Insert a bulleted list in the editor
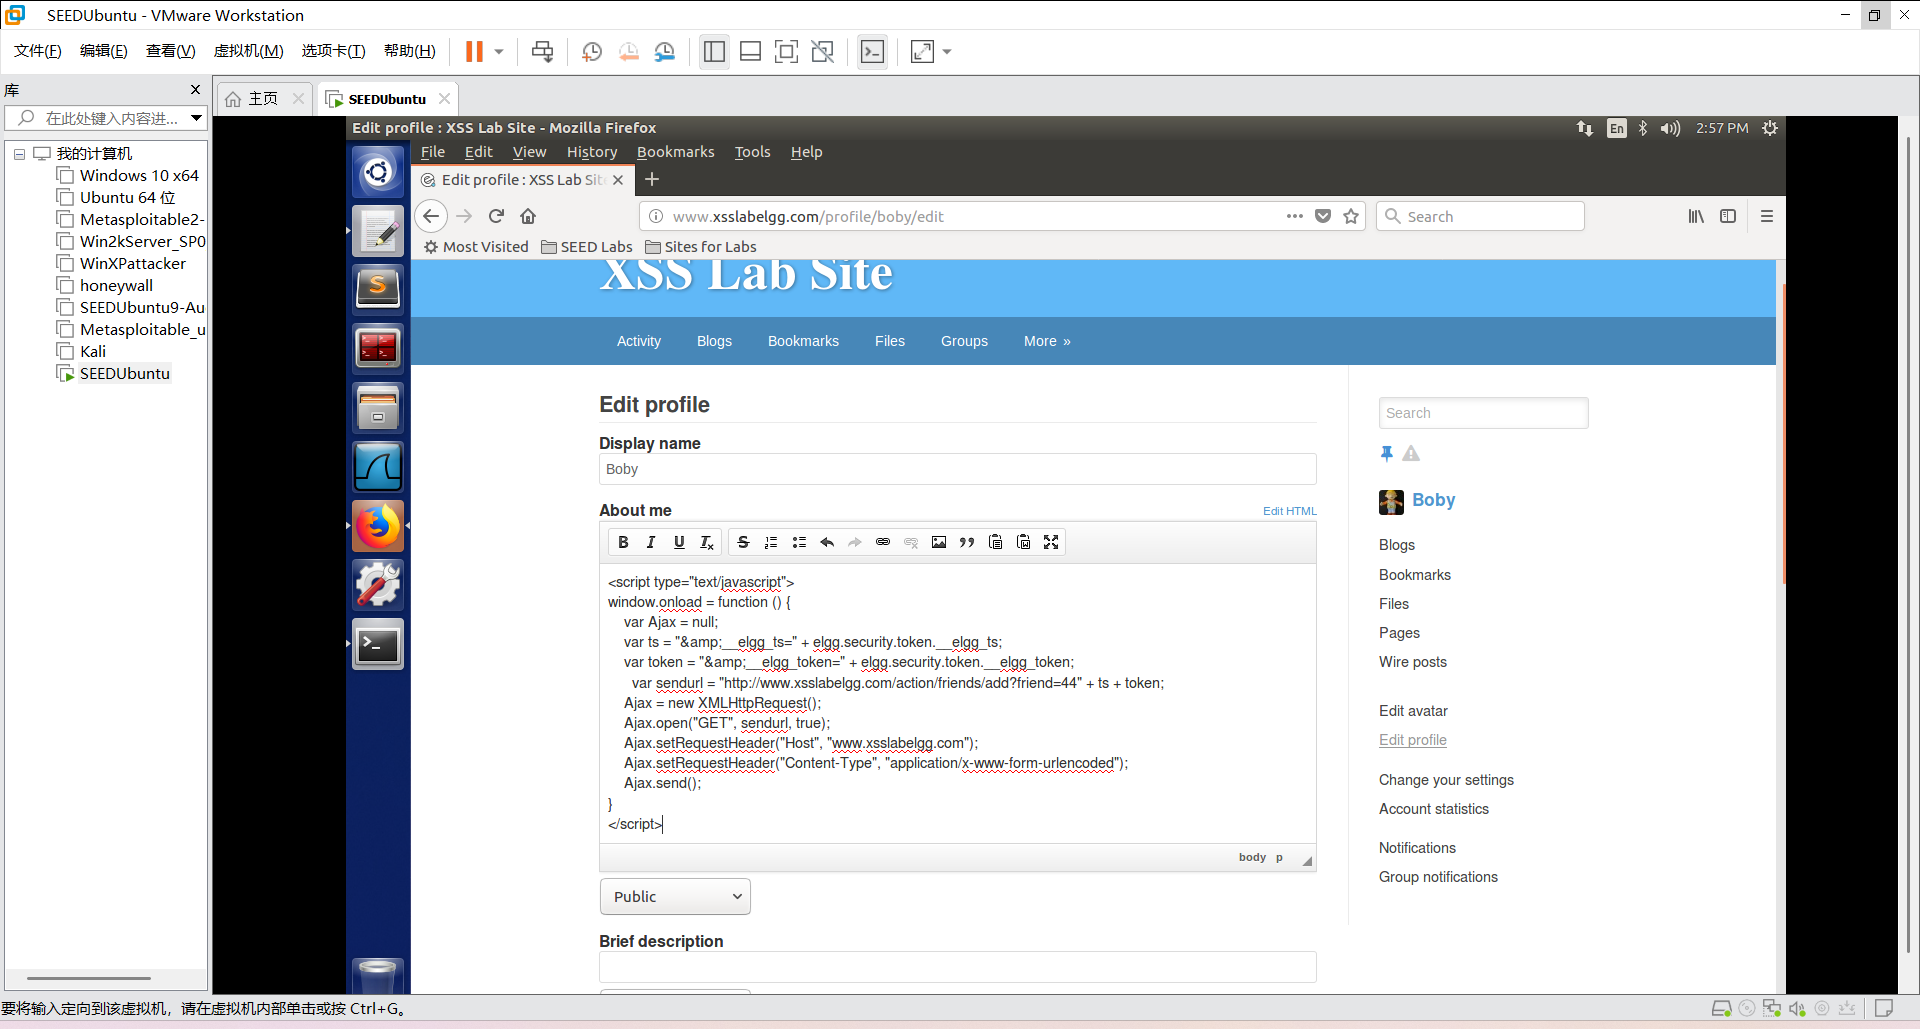Viewport: 1920px width, 1029px height. (799, 542)
